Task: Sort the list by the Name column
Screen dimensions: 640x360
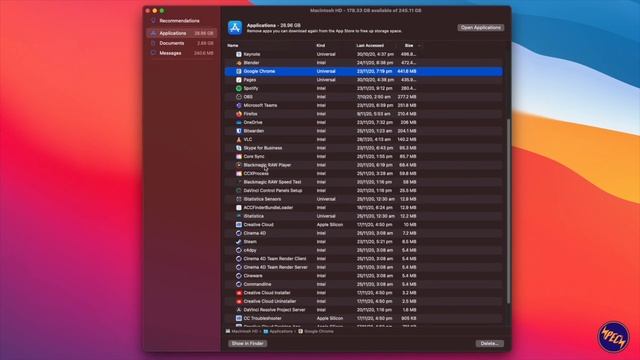Action: coord(233,45)
